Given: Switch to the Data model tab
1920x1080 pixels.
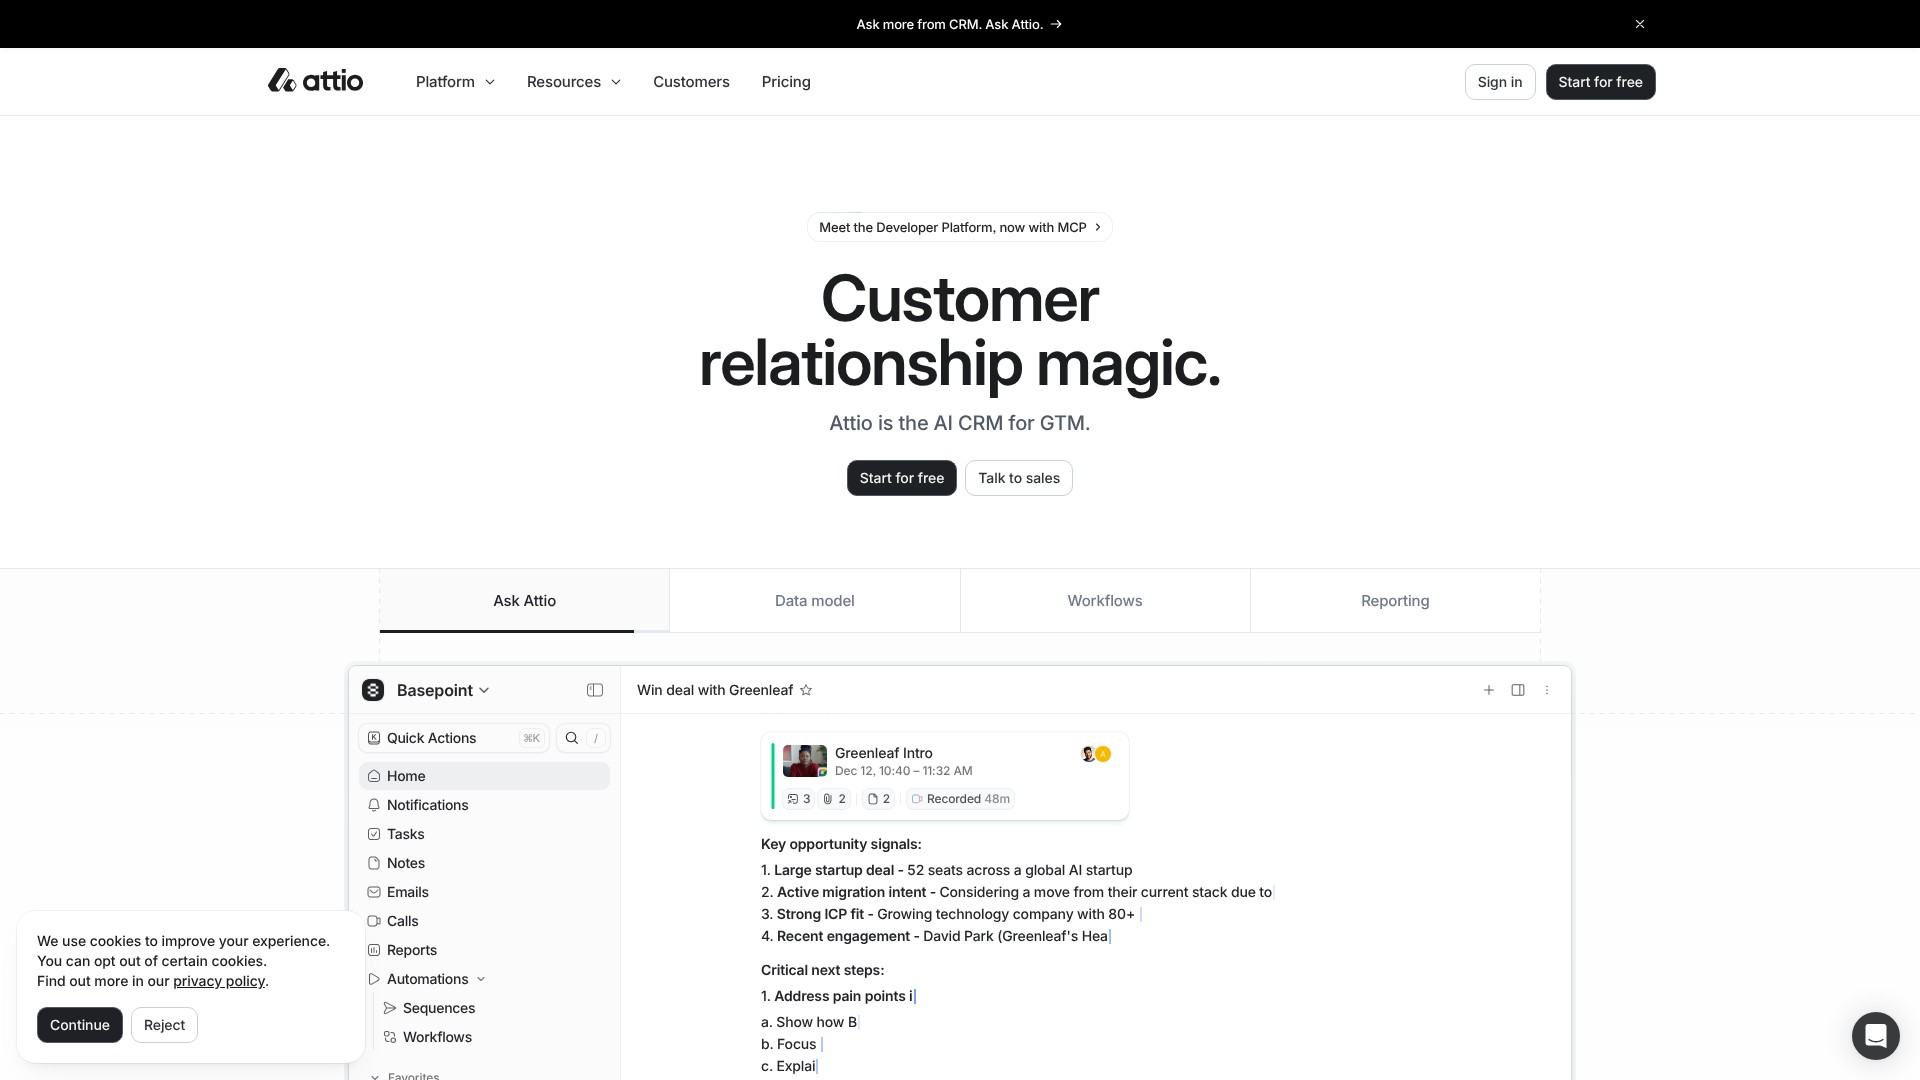Looking at the screenshot, I should [814, 601].
